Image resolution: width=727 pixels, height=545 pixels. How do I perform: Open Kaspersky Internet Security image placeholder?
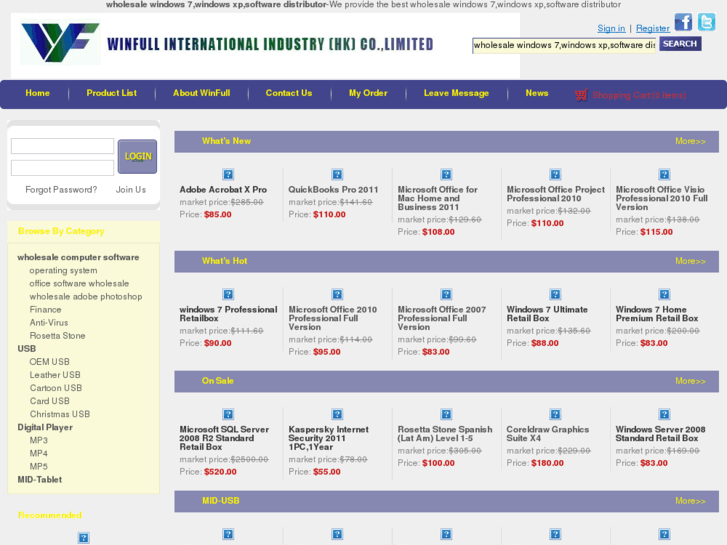click(x=337, y=414)
